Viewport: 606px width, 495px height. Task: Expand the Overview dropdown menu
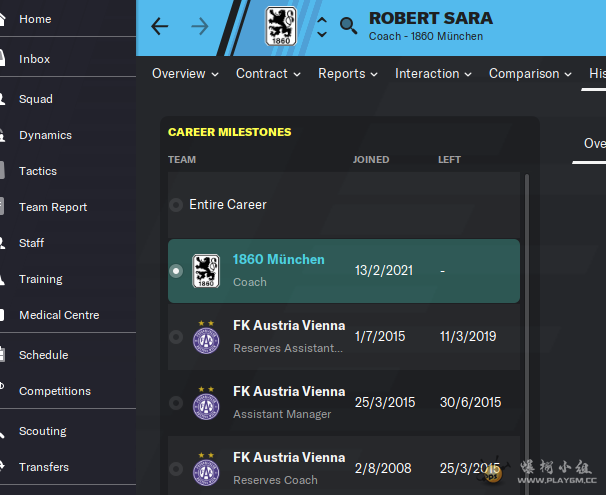185,74
